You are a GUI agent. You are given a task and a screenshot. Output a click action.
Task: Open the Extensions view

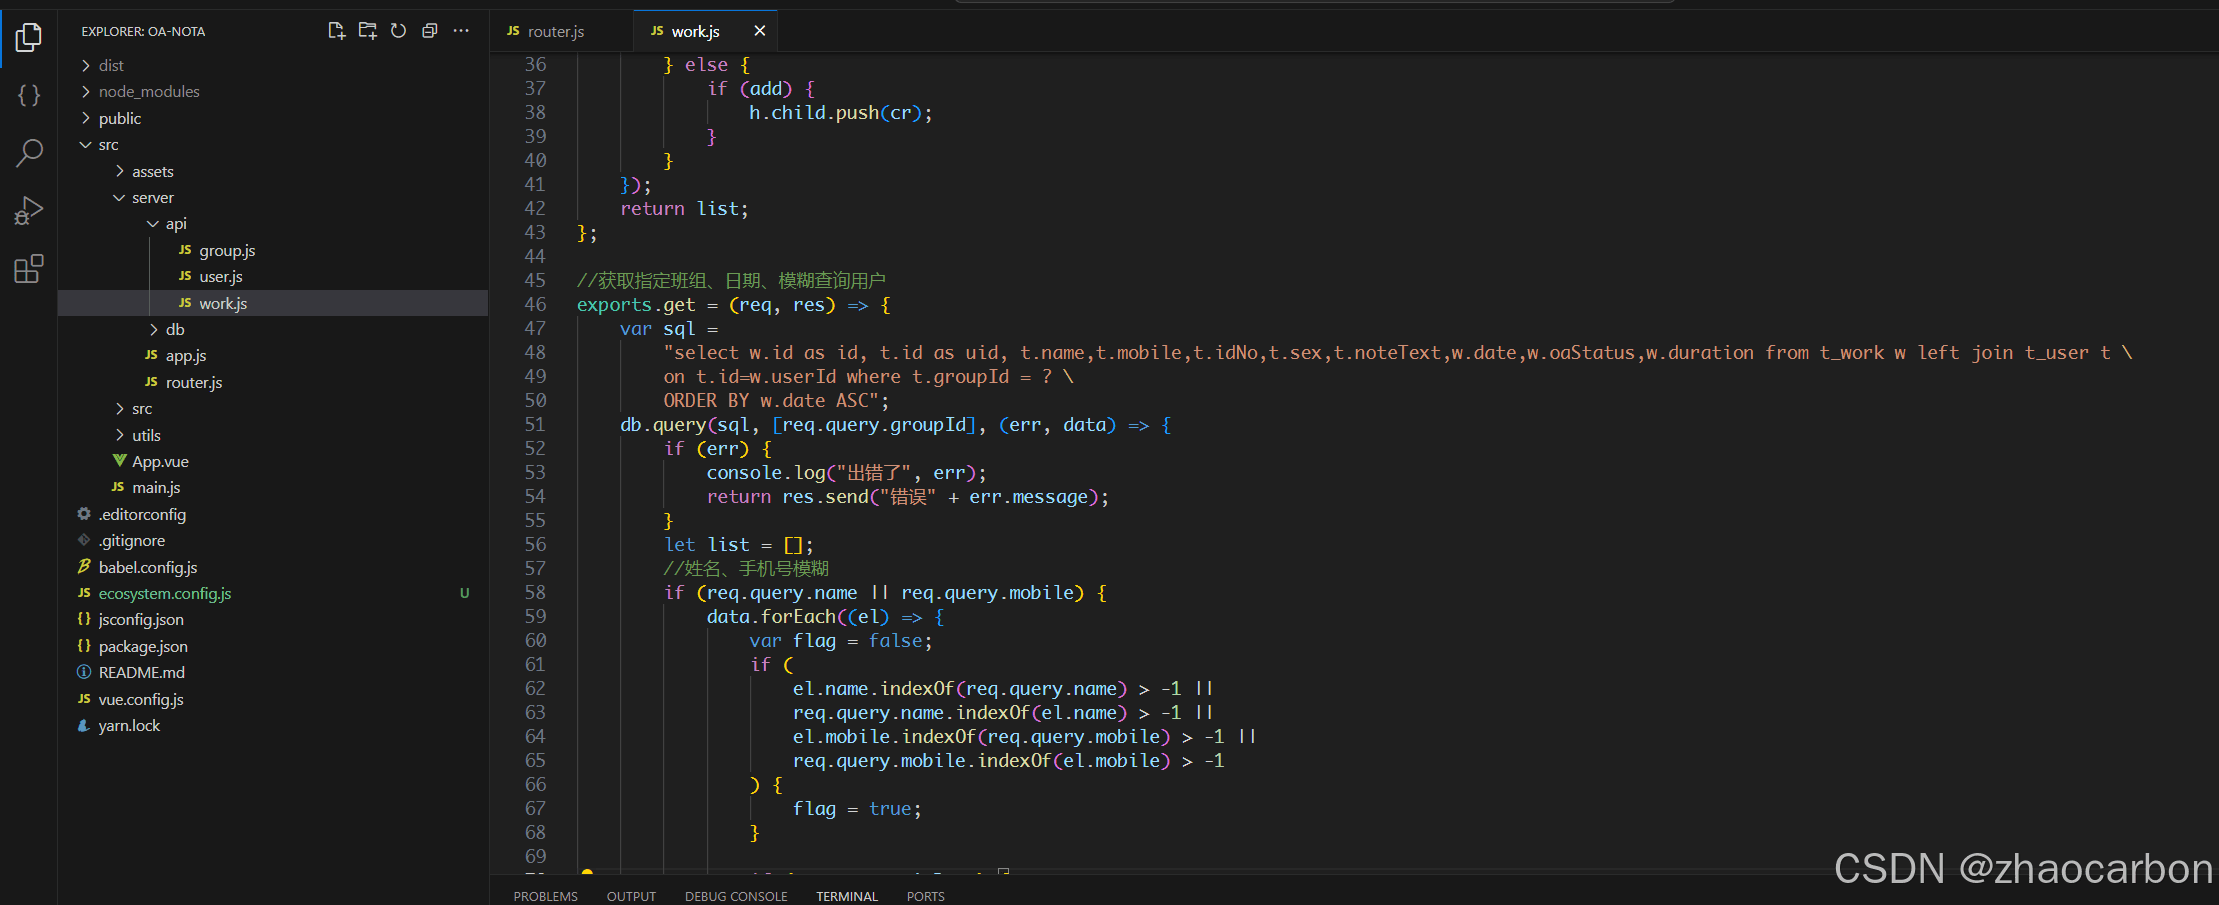29,269
